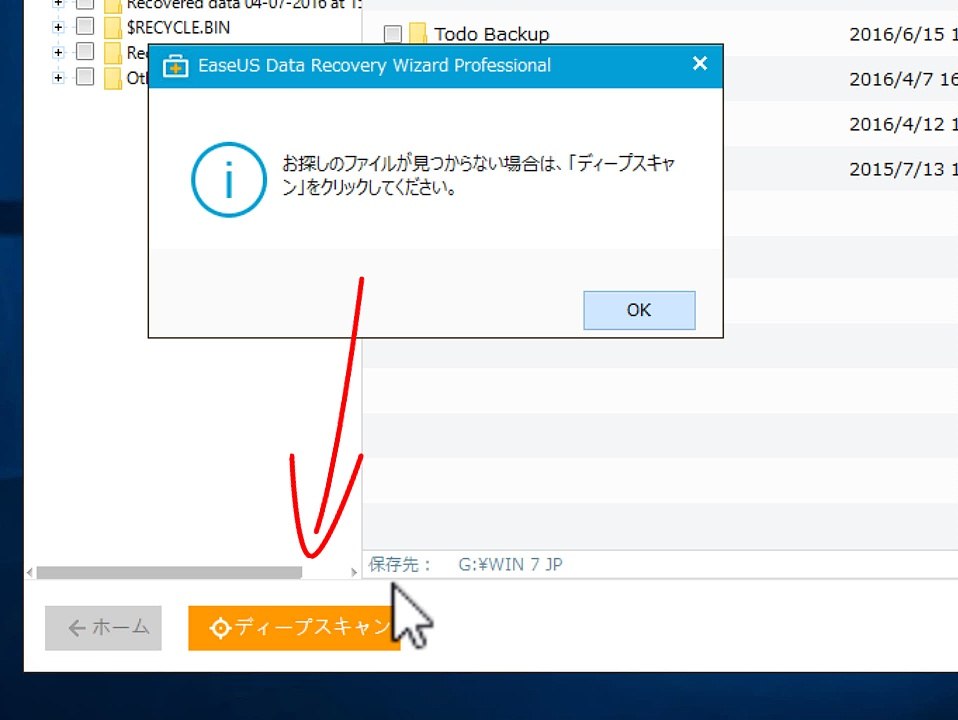Screen dimensions: 958x720
Task: Click the EaseUS logo in dialog title
Action: (x=175, y=66)
